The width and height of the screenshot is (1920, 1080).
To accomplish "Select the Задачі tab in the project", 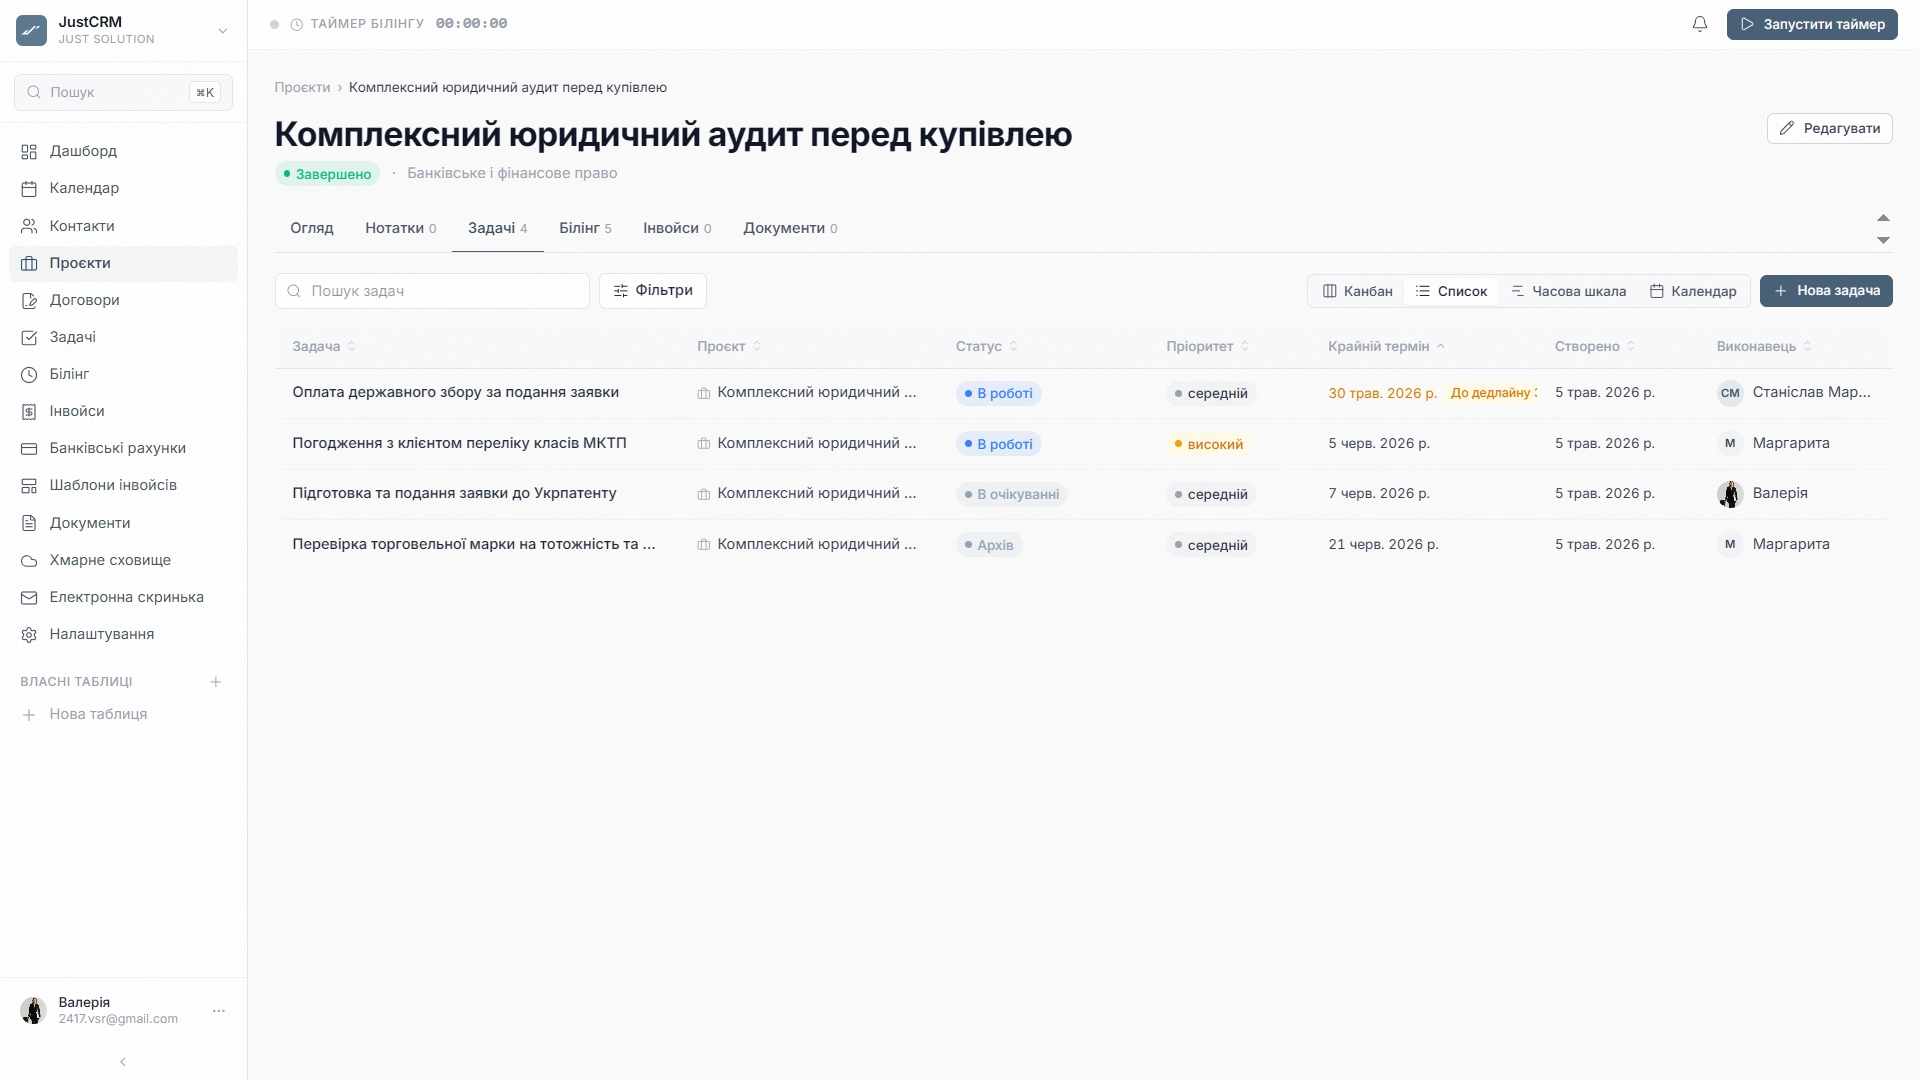I will (x=497, y=228).
